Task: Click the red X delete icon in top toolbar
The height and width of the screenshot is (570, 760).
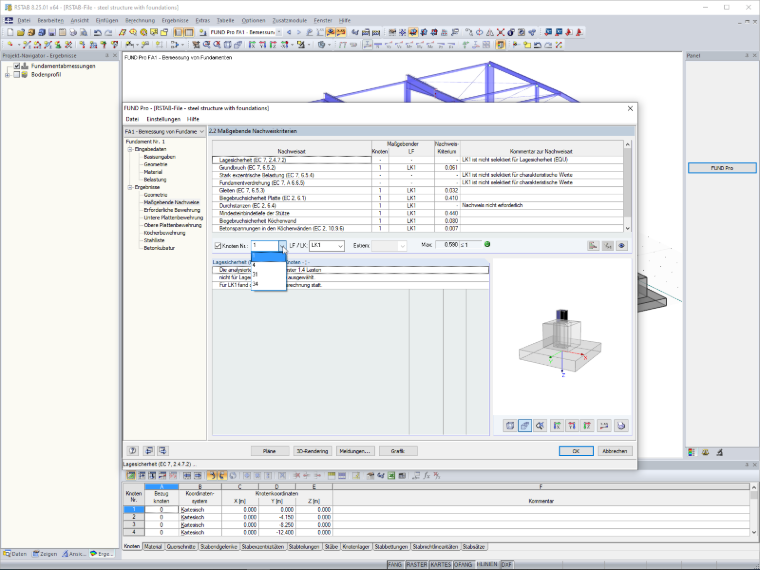Action: coord(500,32)
